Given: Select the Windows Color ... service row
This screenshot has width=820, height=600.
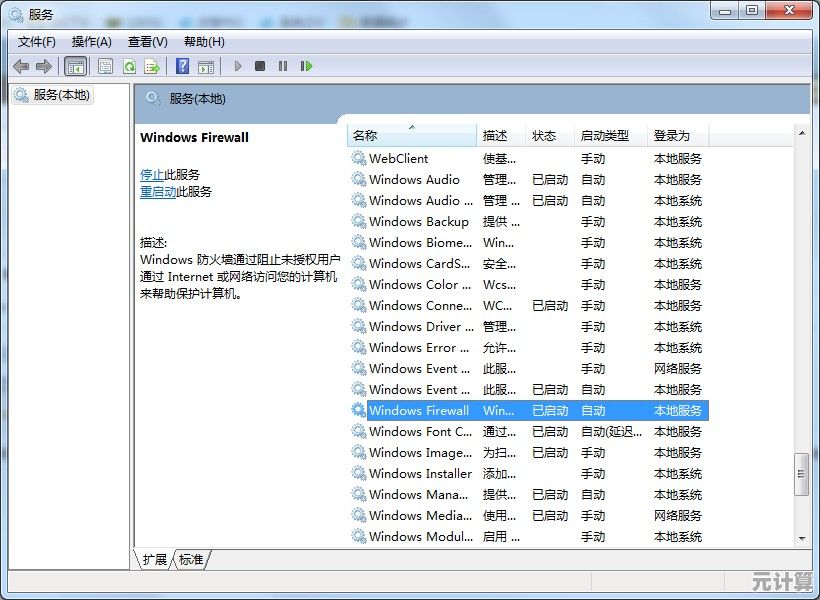Looking at the screenshot, I should [529, 284].
